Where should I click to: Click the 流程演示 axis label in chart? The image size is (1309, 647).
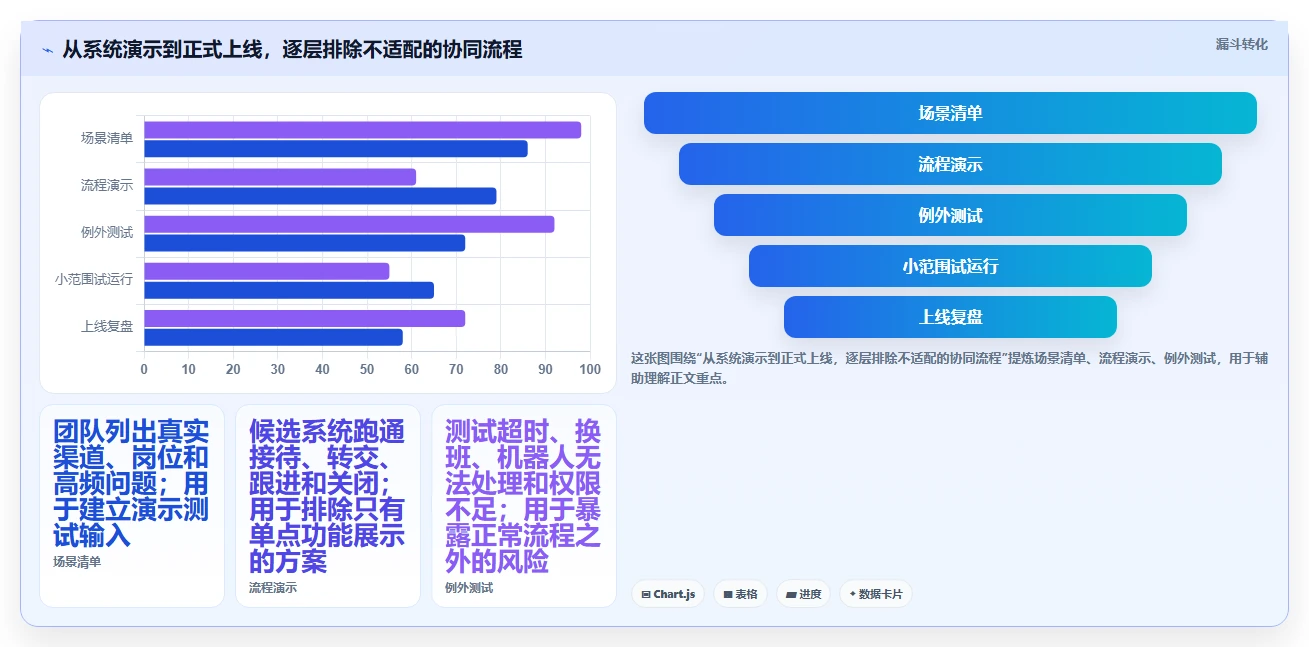107,185
